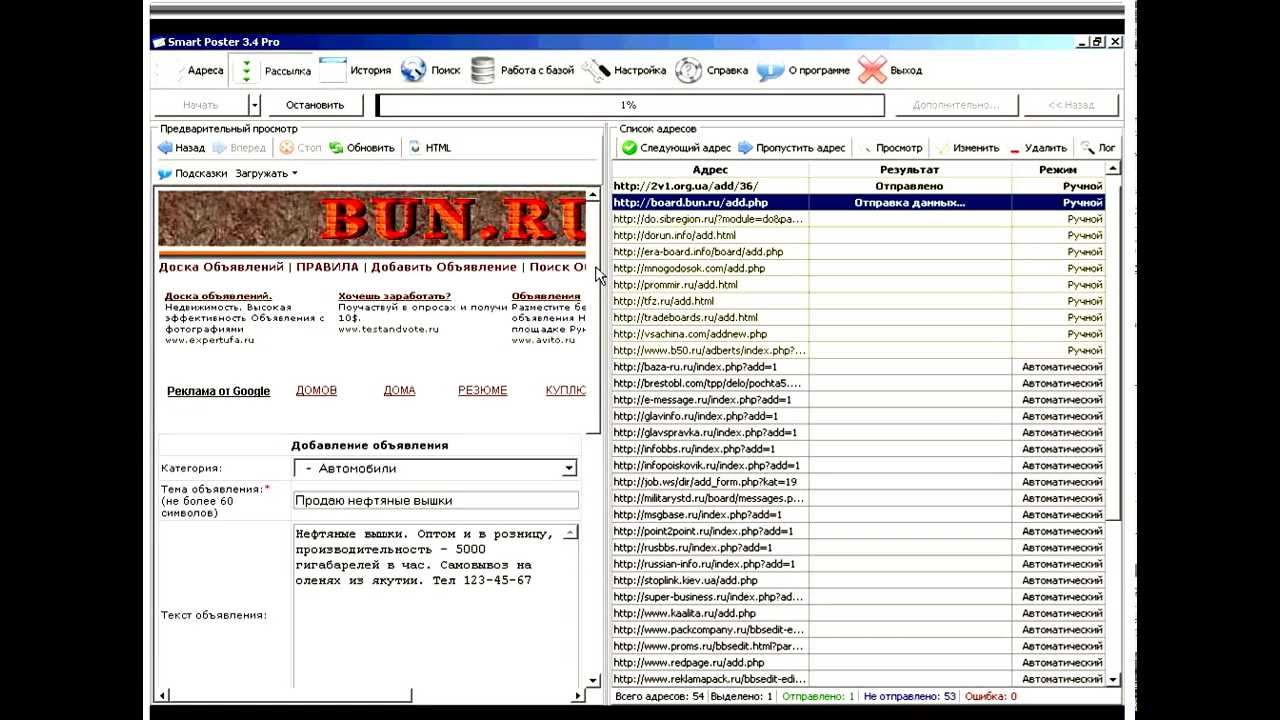
Task: Show HTML source of preview
Action: pos(430,148)
